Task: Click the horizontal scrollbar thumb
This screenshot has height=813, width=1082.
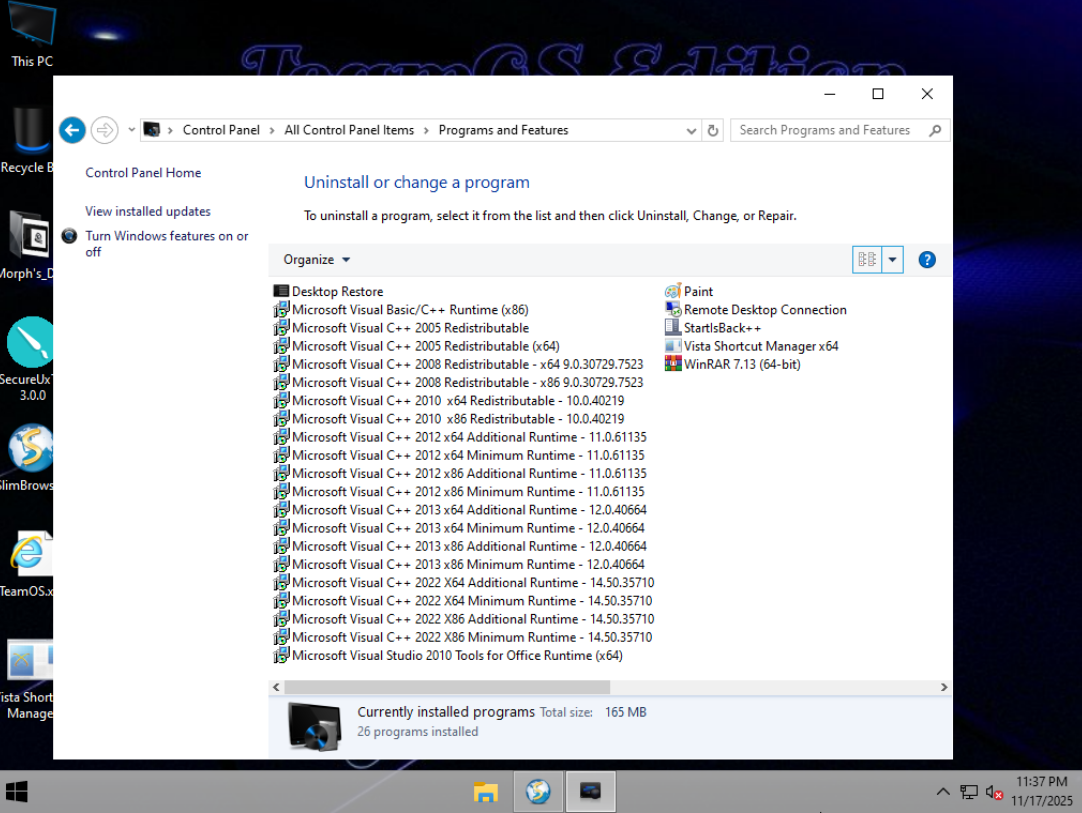Action: click(x=447, y=687)
